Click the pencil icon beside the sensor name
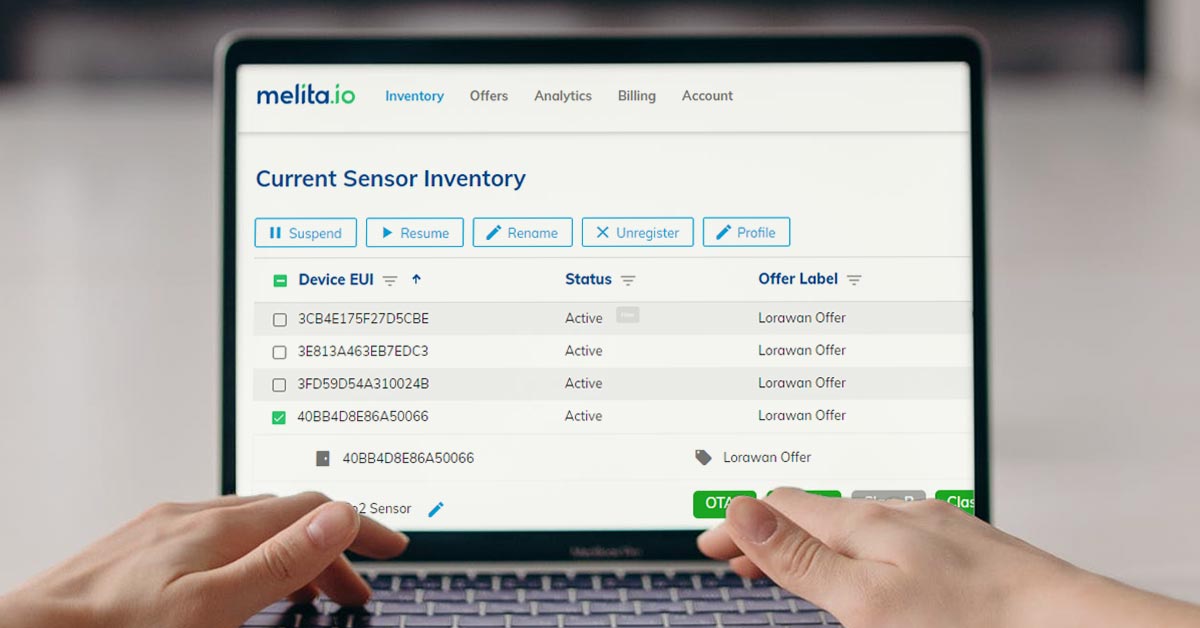The image size is (1200, 628). 436,509
